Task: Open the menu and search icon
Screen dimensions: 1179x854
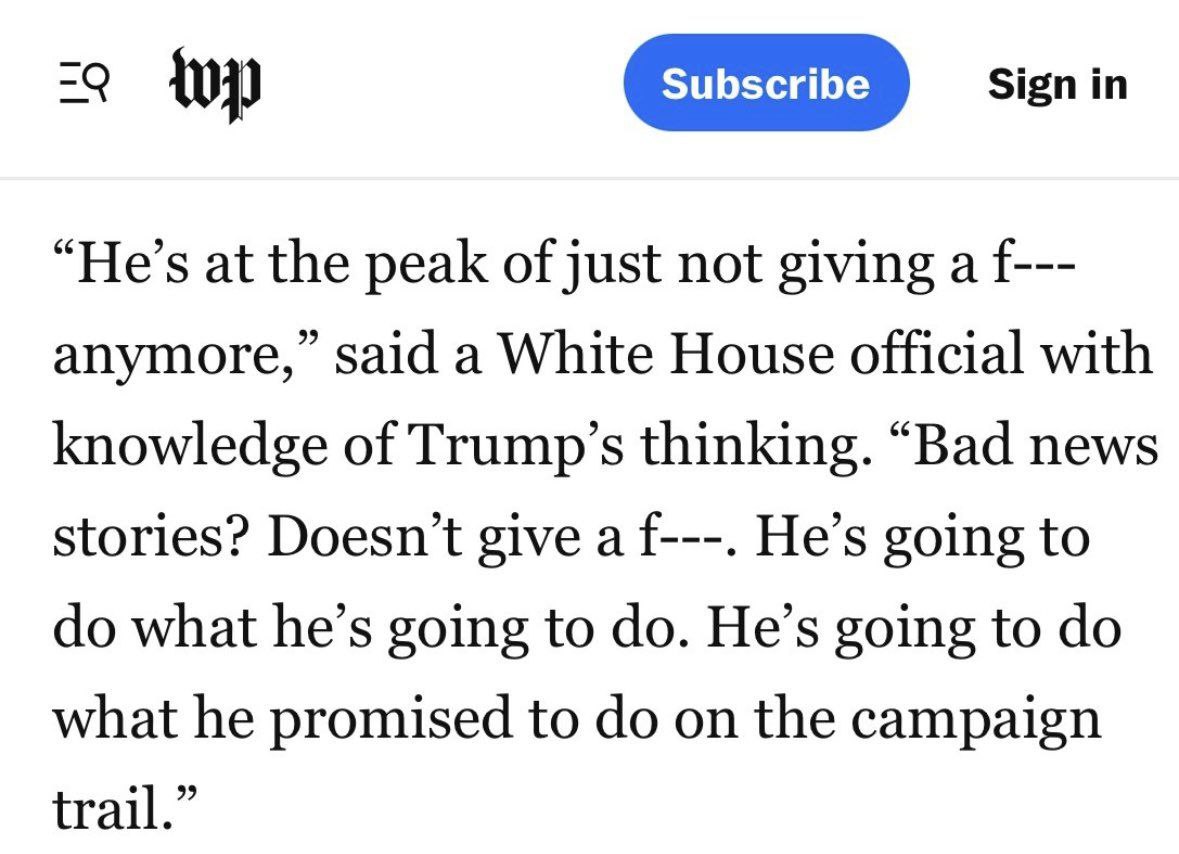Action: point(83,83)
